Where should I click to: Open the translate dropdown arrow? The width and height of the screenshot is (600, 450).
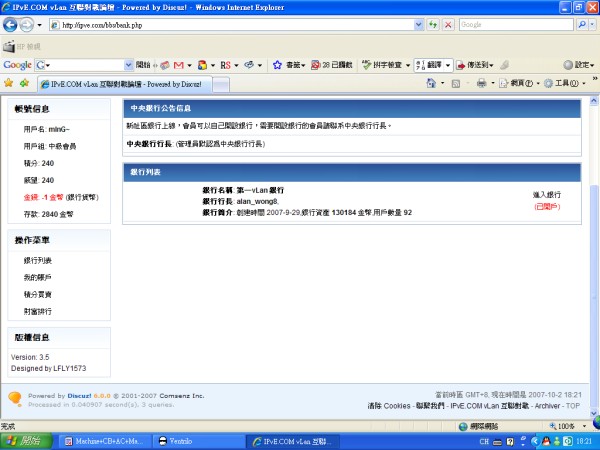point(448,65)
